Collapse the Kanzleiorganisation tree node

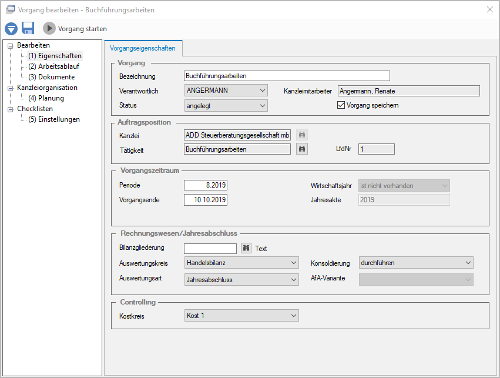tap(10, 88)
